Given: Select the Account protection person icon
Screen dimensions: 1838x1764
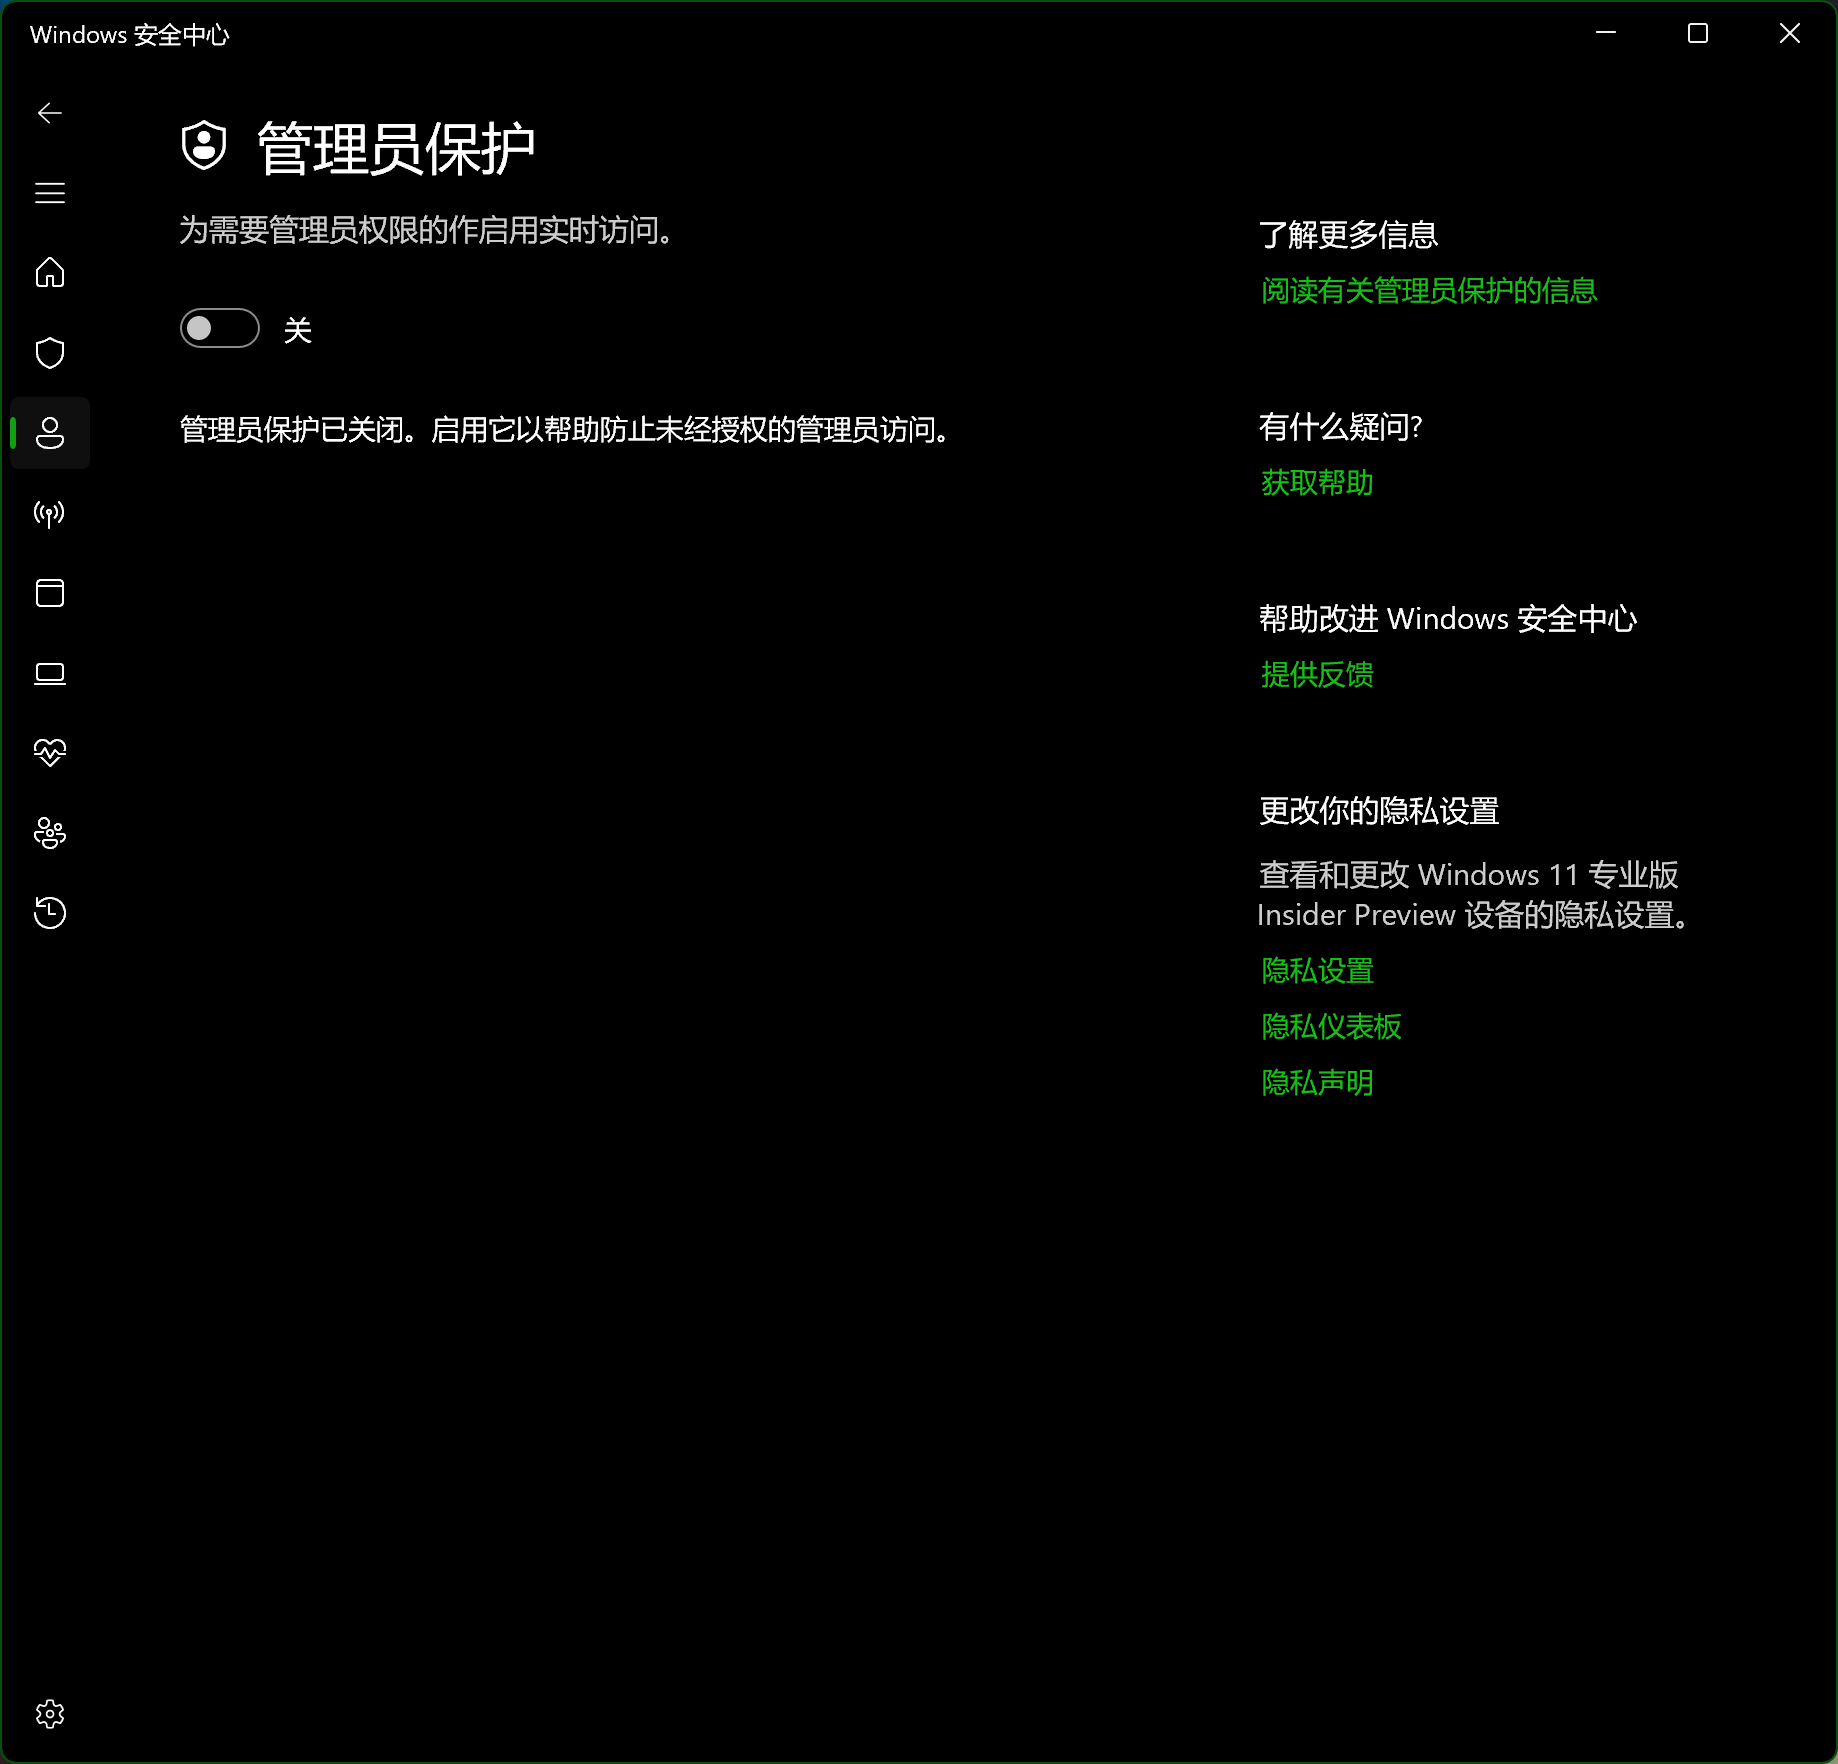Looking at the screenshot, I should click(x=50, y=433).
